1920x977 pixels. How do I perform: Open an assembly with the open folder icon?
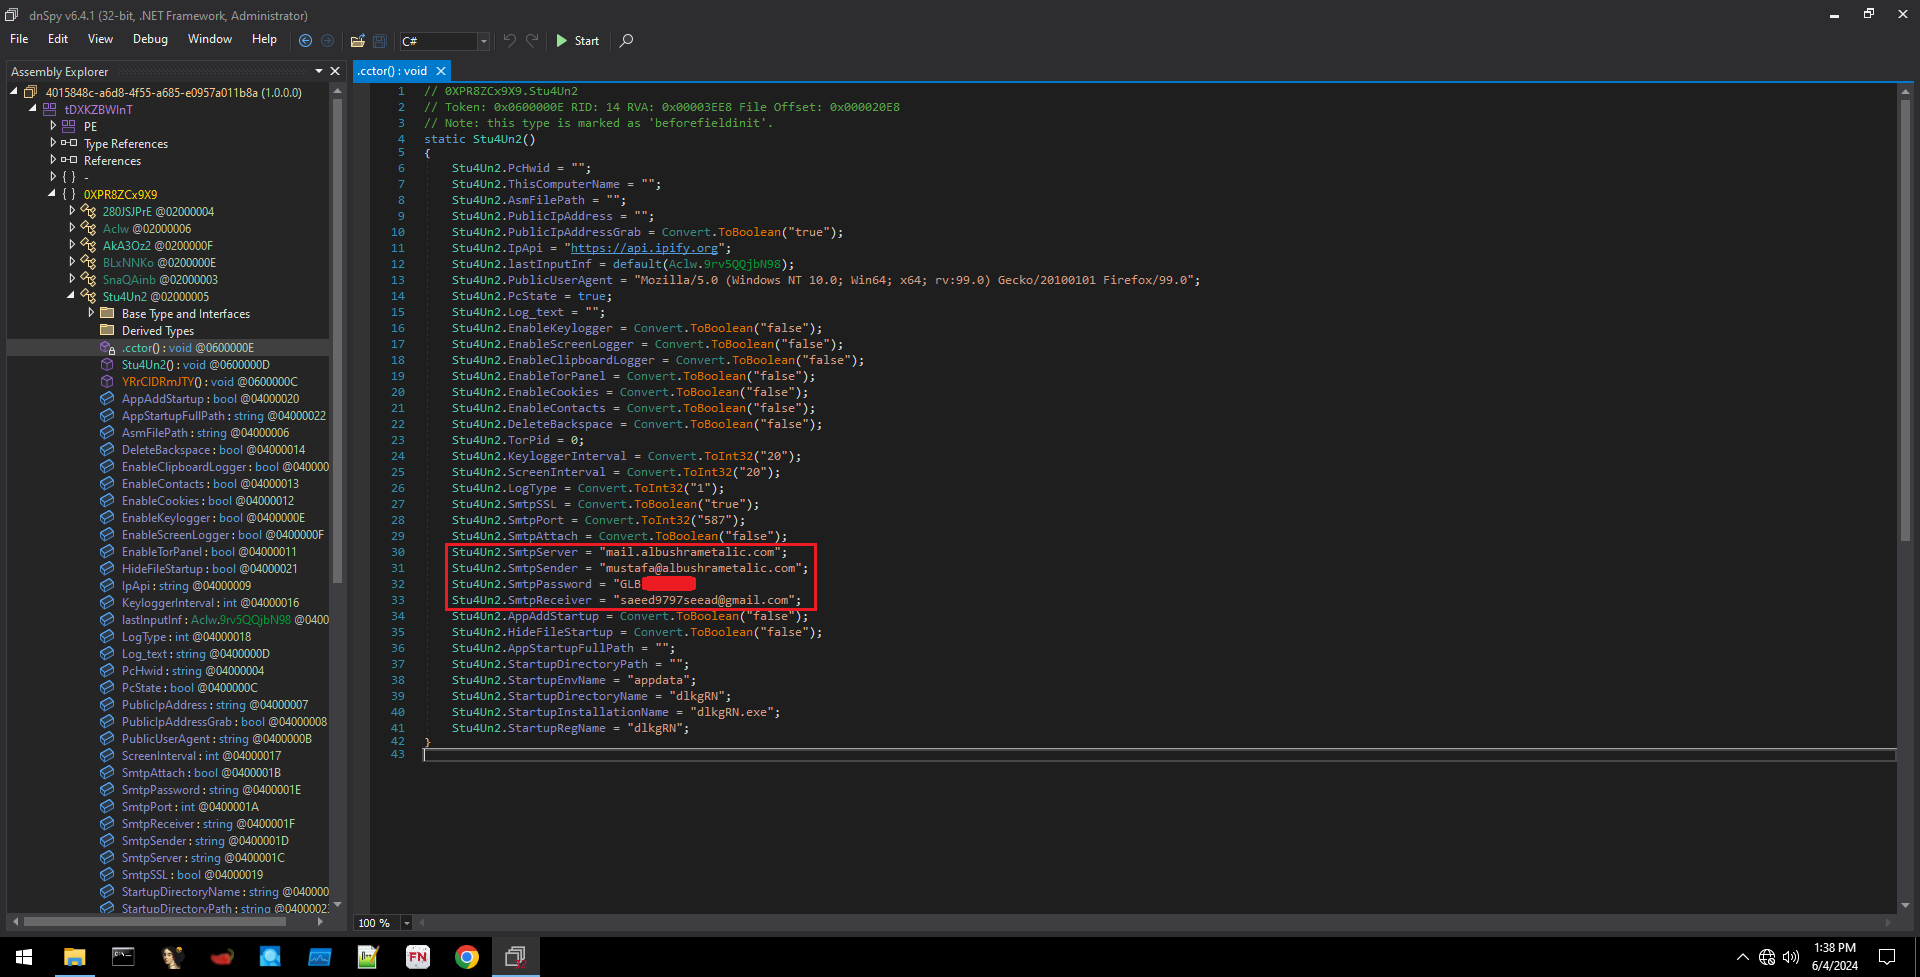pos(357,41)
